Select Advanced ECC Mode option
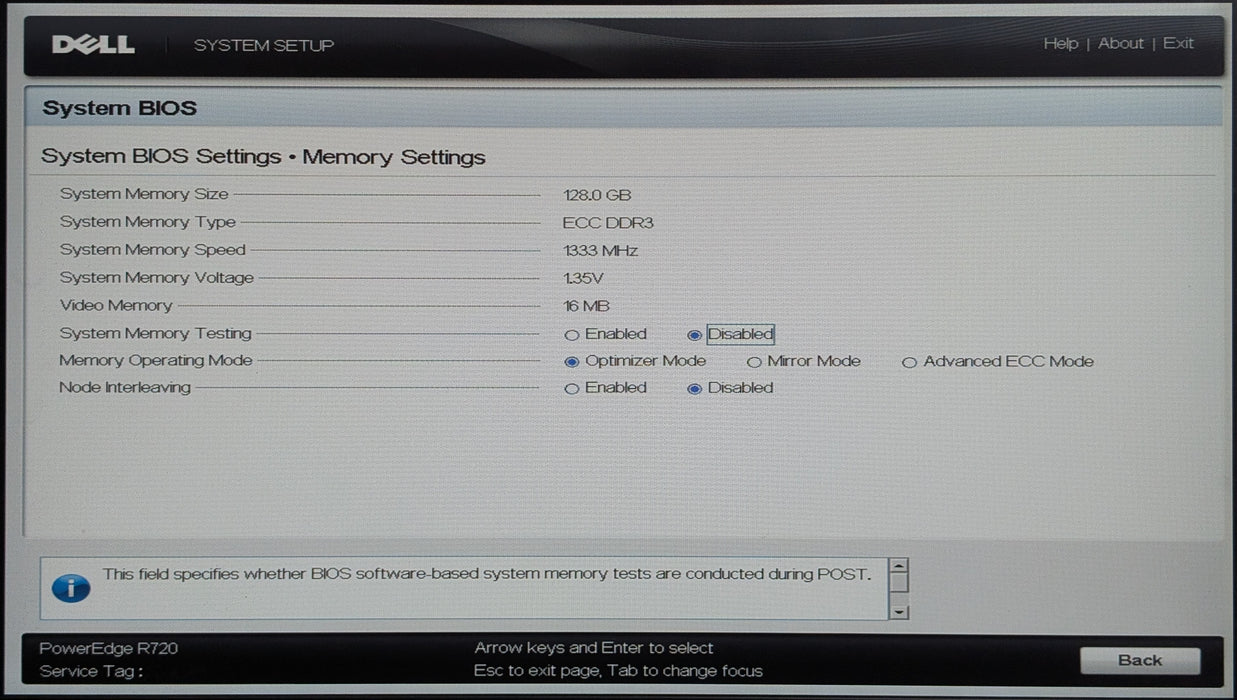The image size is (1237, 700). (x=909, y=362)
